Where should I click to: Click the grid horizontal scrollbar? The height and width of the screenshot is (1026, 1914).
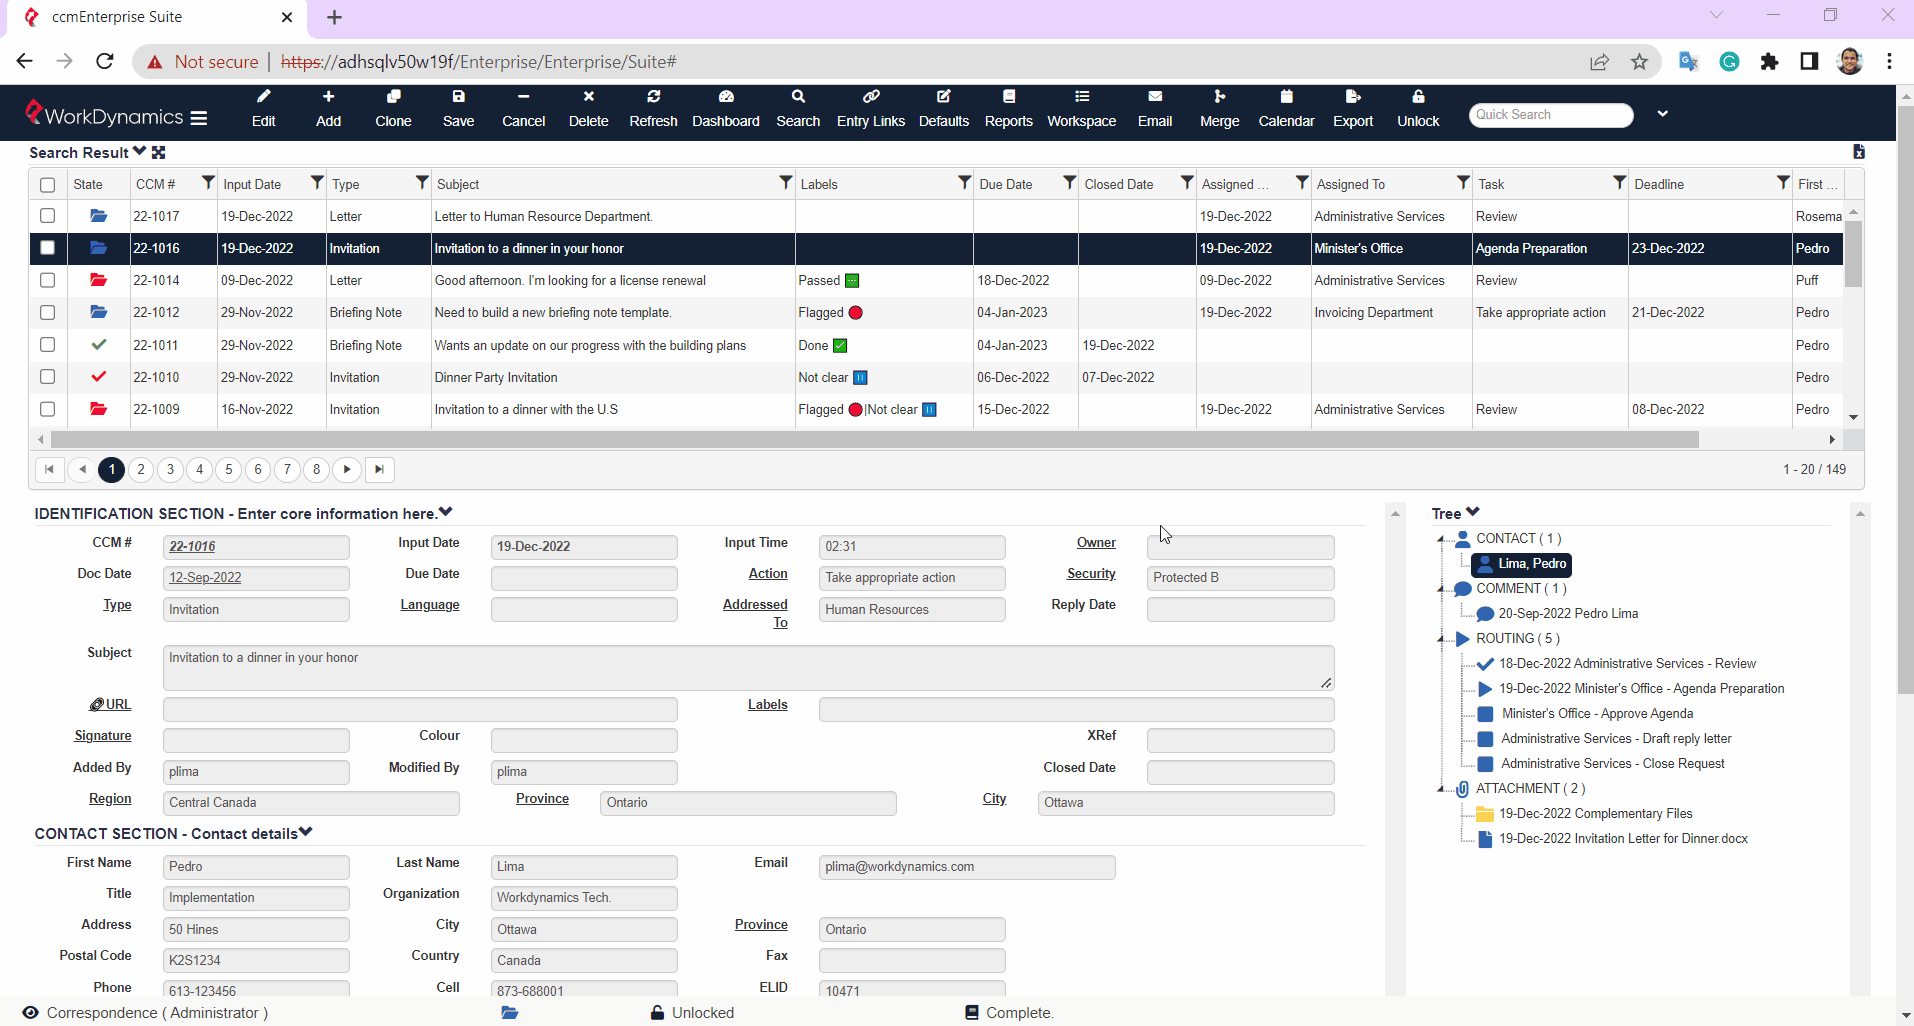875,439
